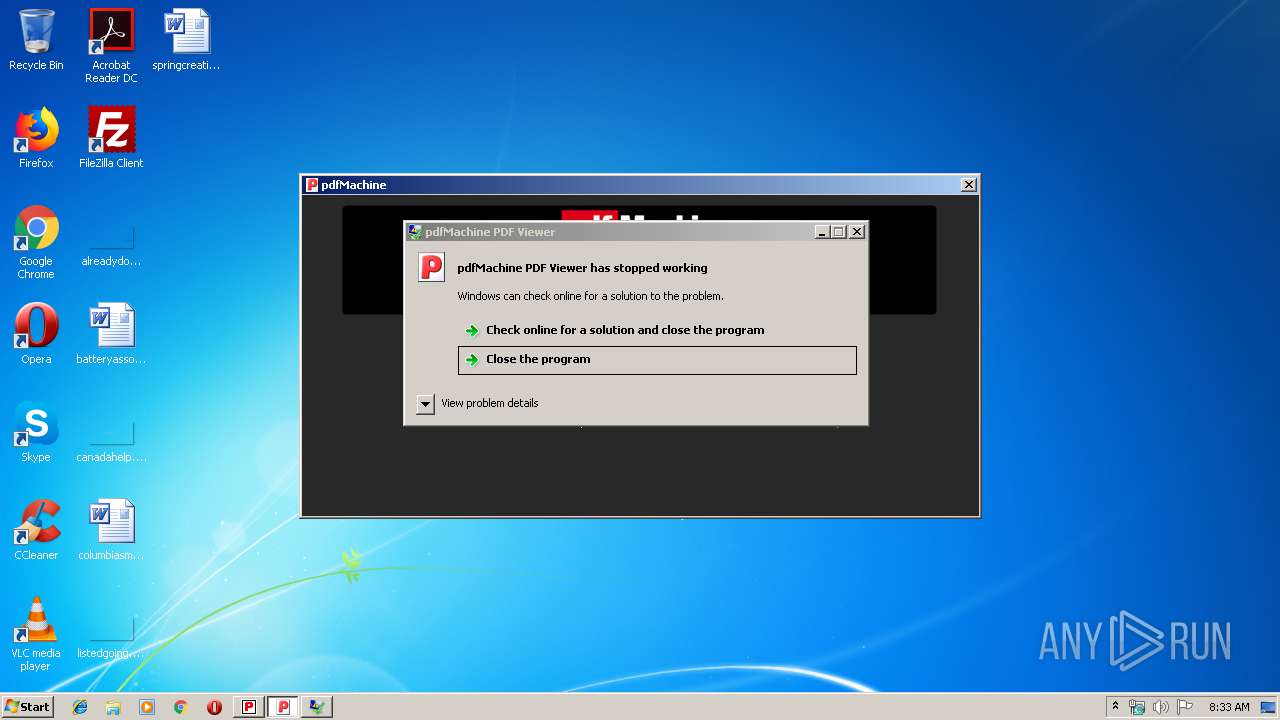
Task: Open the Action Center flag icon
Action: click(1185, 707)
